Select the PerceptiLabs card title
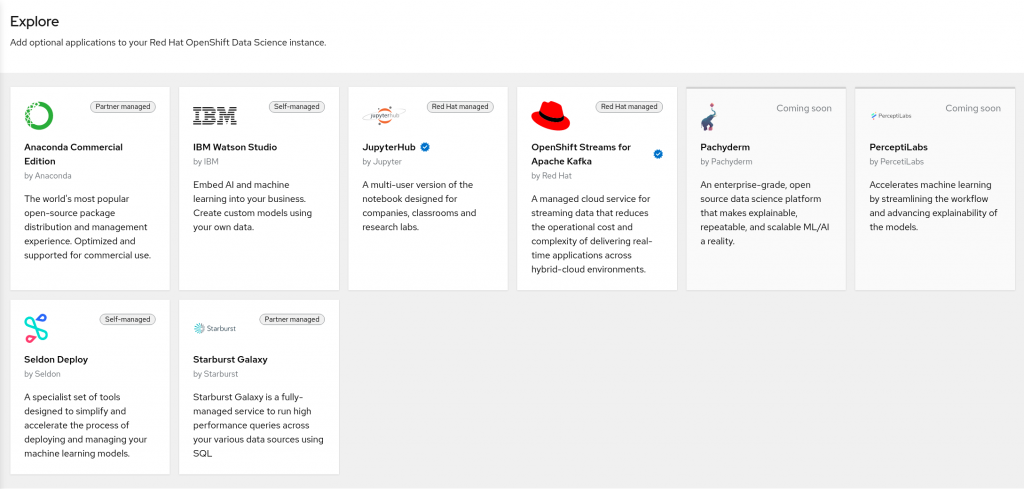The width and height of the screenshot is (1024, 489). pos(899,147)
